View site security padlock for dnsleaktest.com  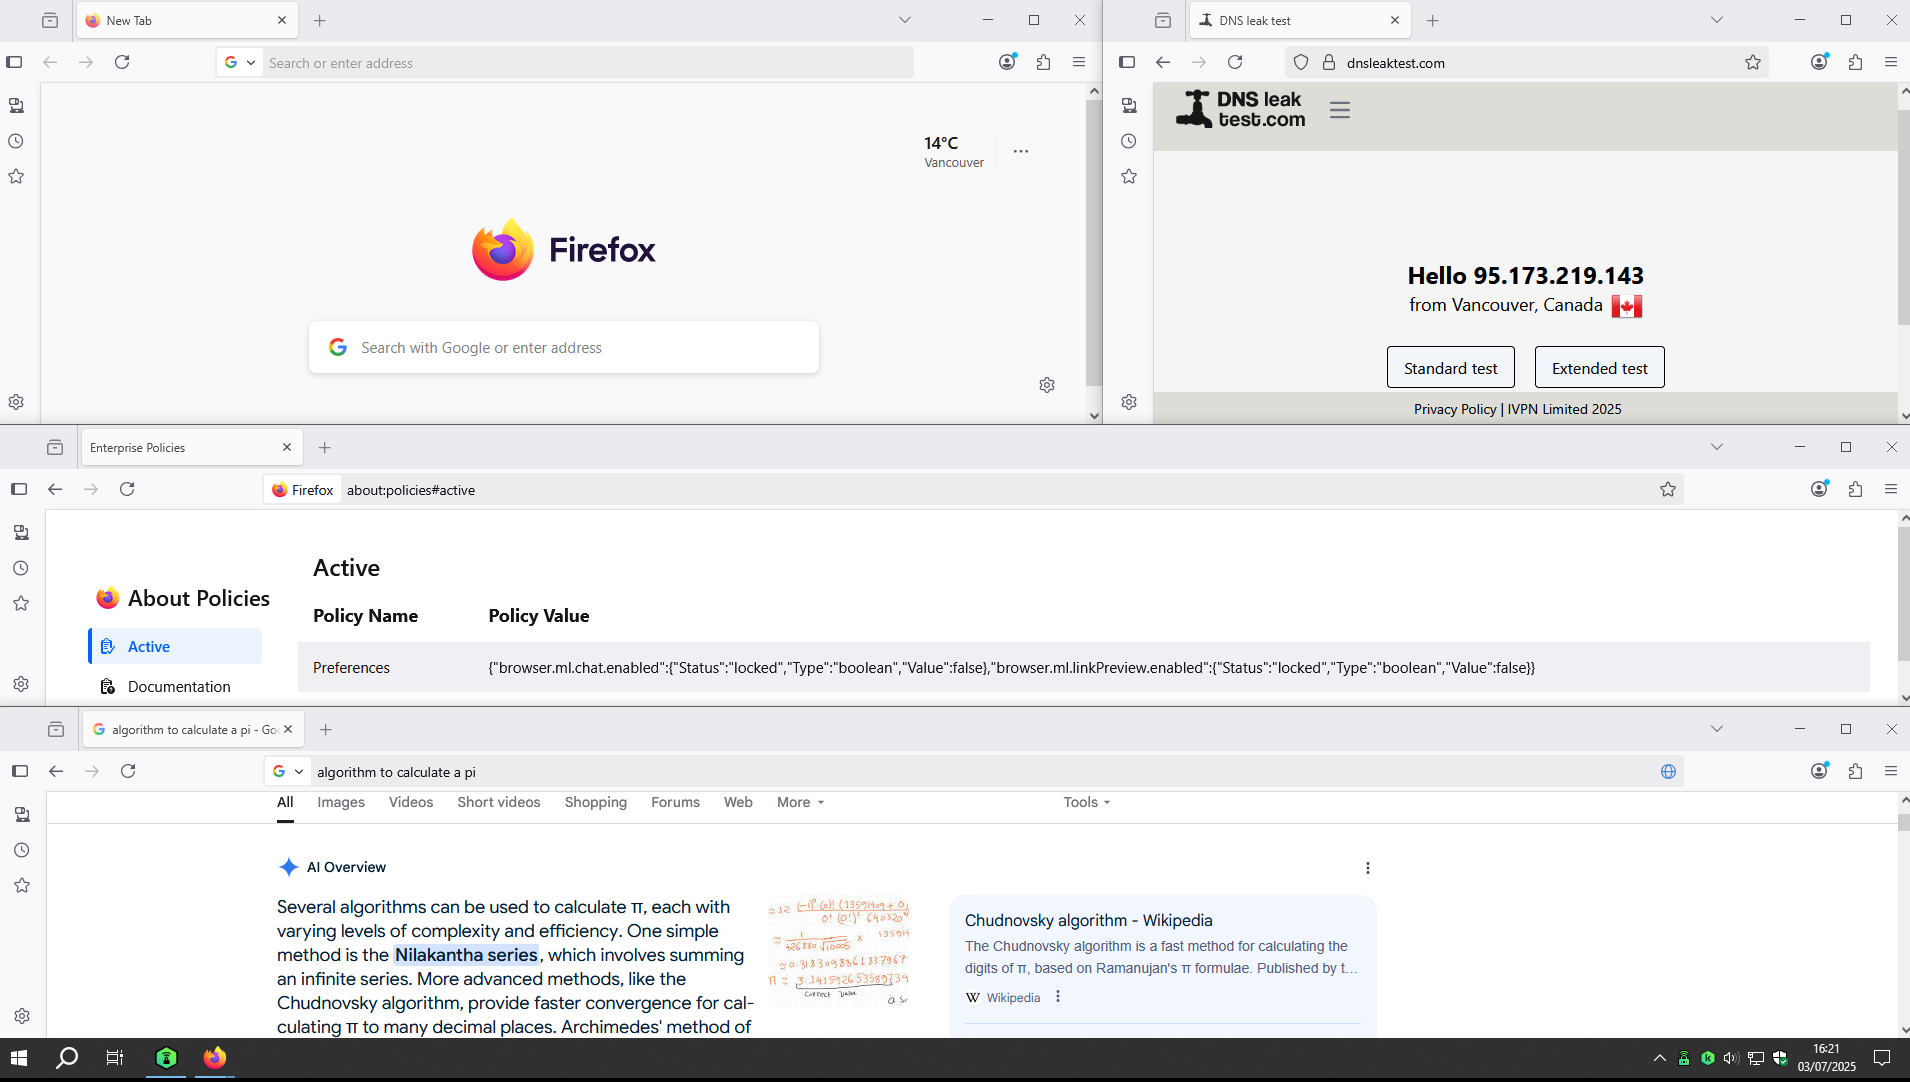pyautogui.click(x=1329, y=62)
